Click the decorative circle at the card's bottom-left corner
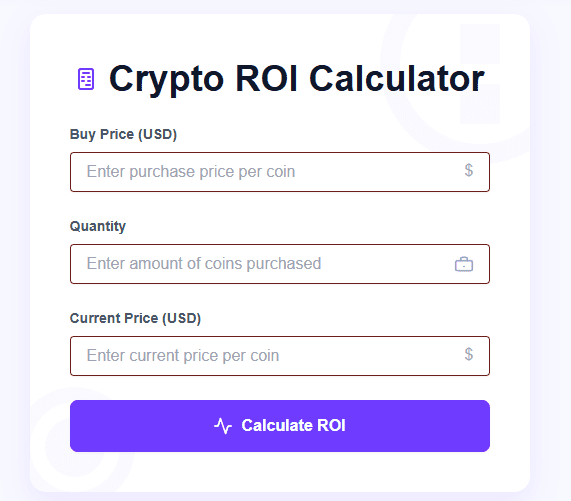Viewport: 571px width, 501px height. (x=78, y=442)
